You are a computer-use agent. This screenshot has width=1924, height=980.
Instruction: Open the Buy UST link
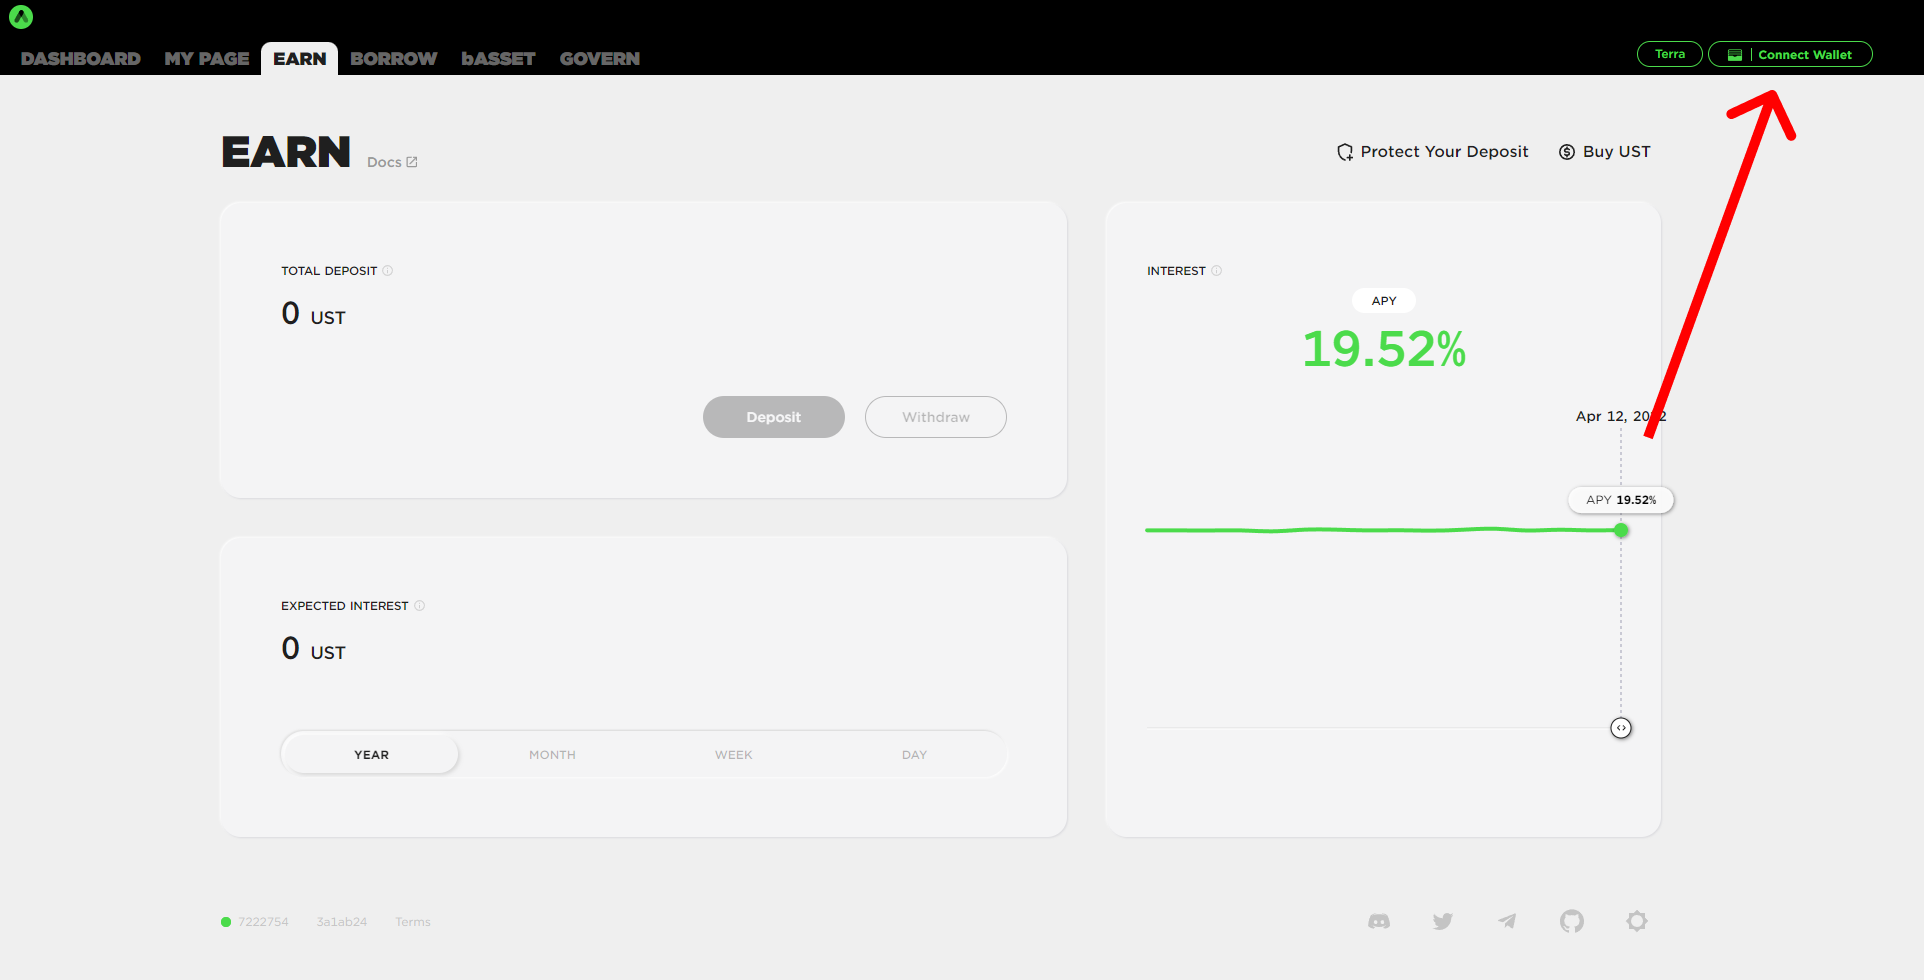coord(1605,152)
